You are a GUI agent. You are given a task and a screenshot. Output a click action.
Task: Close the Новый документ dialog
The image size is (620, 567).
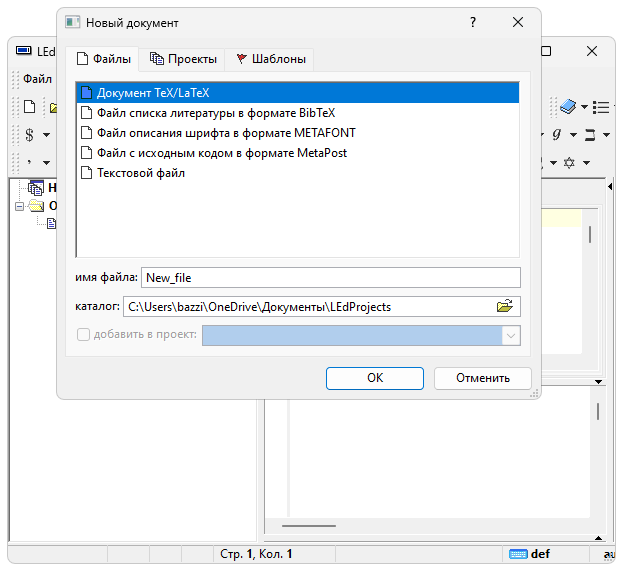tap(518, 22)
